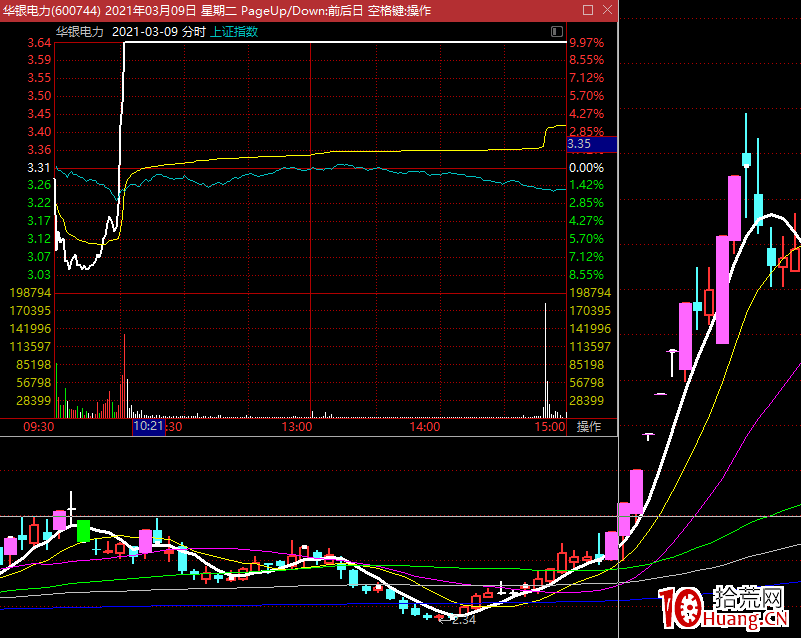
Task: Click the 13:00 label on the time axis
Action: click(297, 427)
